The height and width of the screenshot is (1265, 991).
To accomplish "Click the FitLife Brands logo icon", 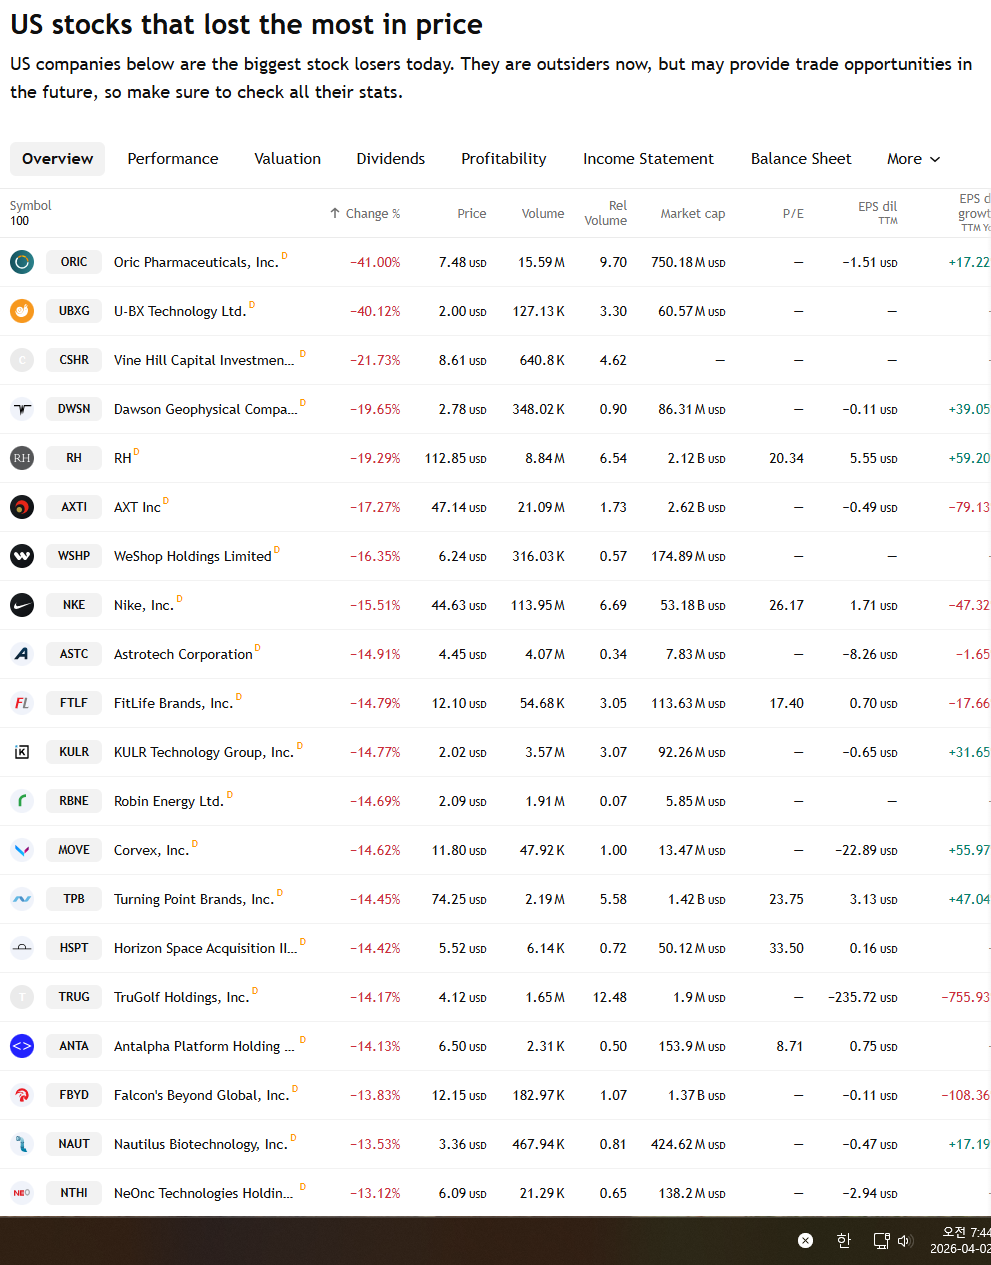I will coord(22,703).
